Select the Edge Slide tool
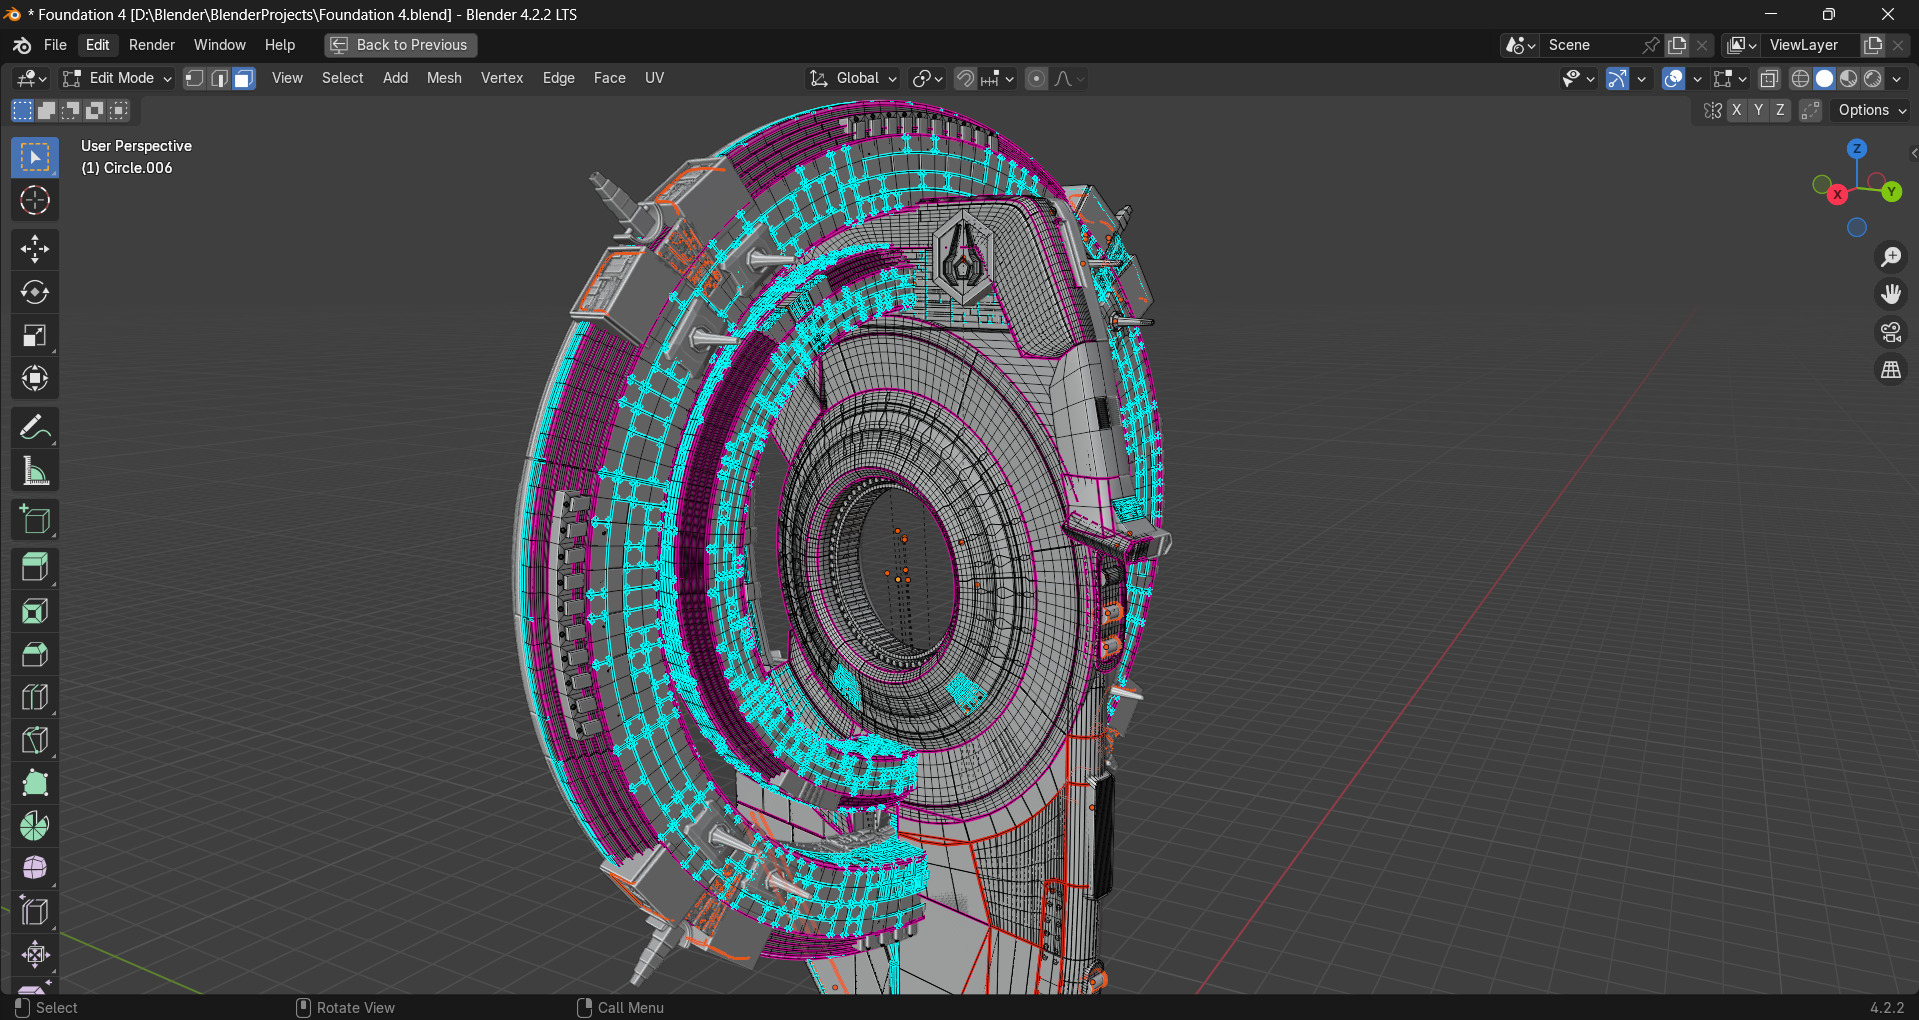 tap(35, 912)
